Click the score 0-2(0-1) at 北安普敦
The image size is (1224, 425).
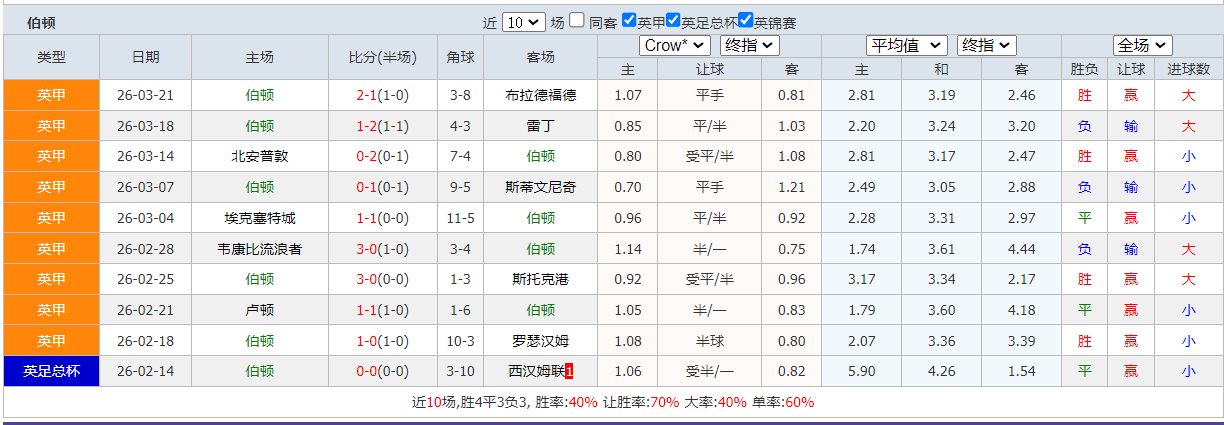tap(384, 156)
